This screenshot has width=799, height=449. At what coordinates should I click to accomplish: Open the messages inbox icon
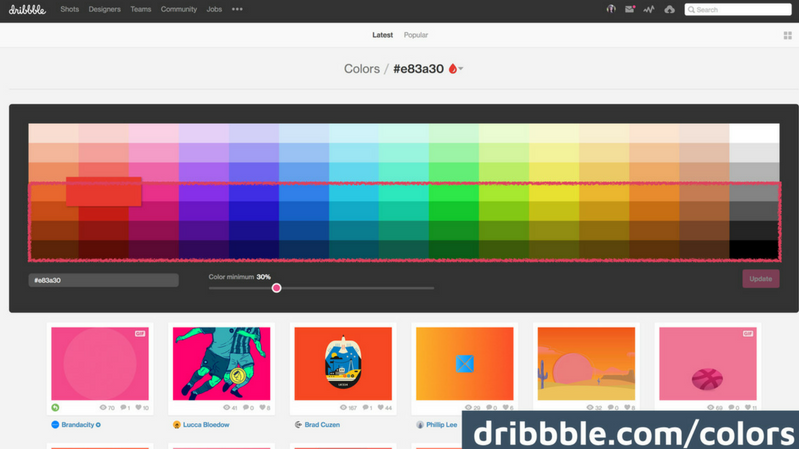pyautogui.click(x=630, y=9)
